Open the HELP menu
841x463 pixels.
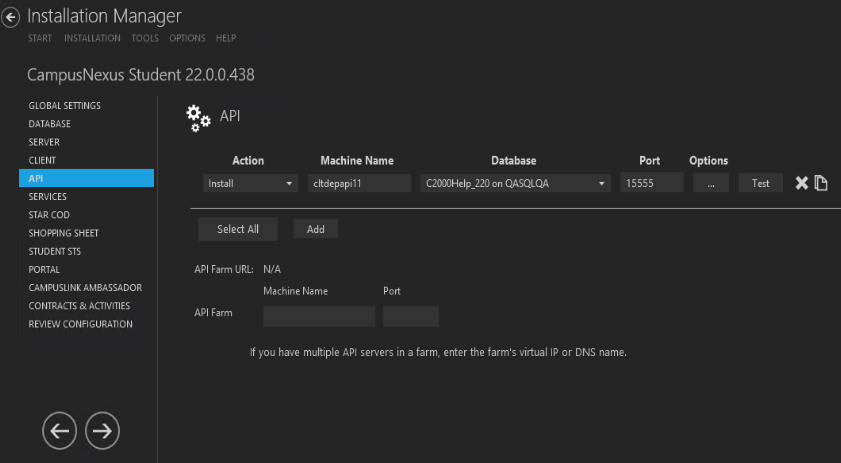click(x=226, y=38)
